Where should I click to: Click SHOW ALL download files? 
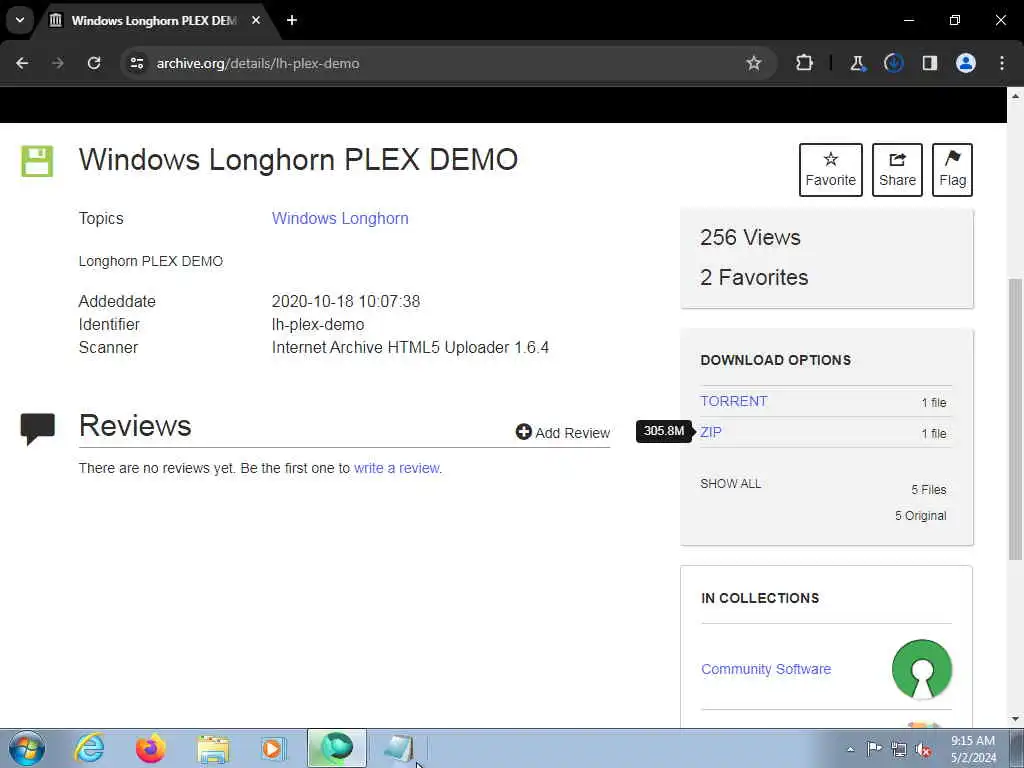coord(731,484)
